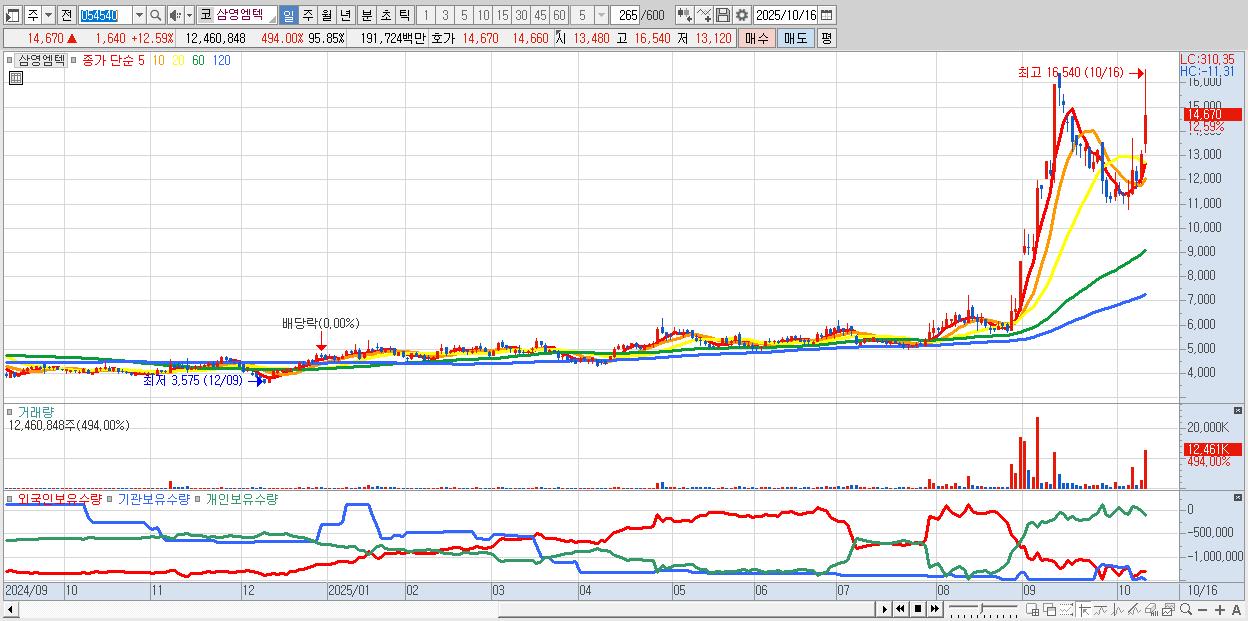
Task: Click the 삼영엠텍 chart legend label
Action: point(41,60)
